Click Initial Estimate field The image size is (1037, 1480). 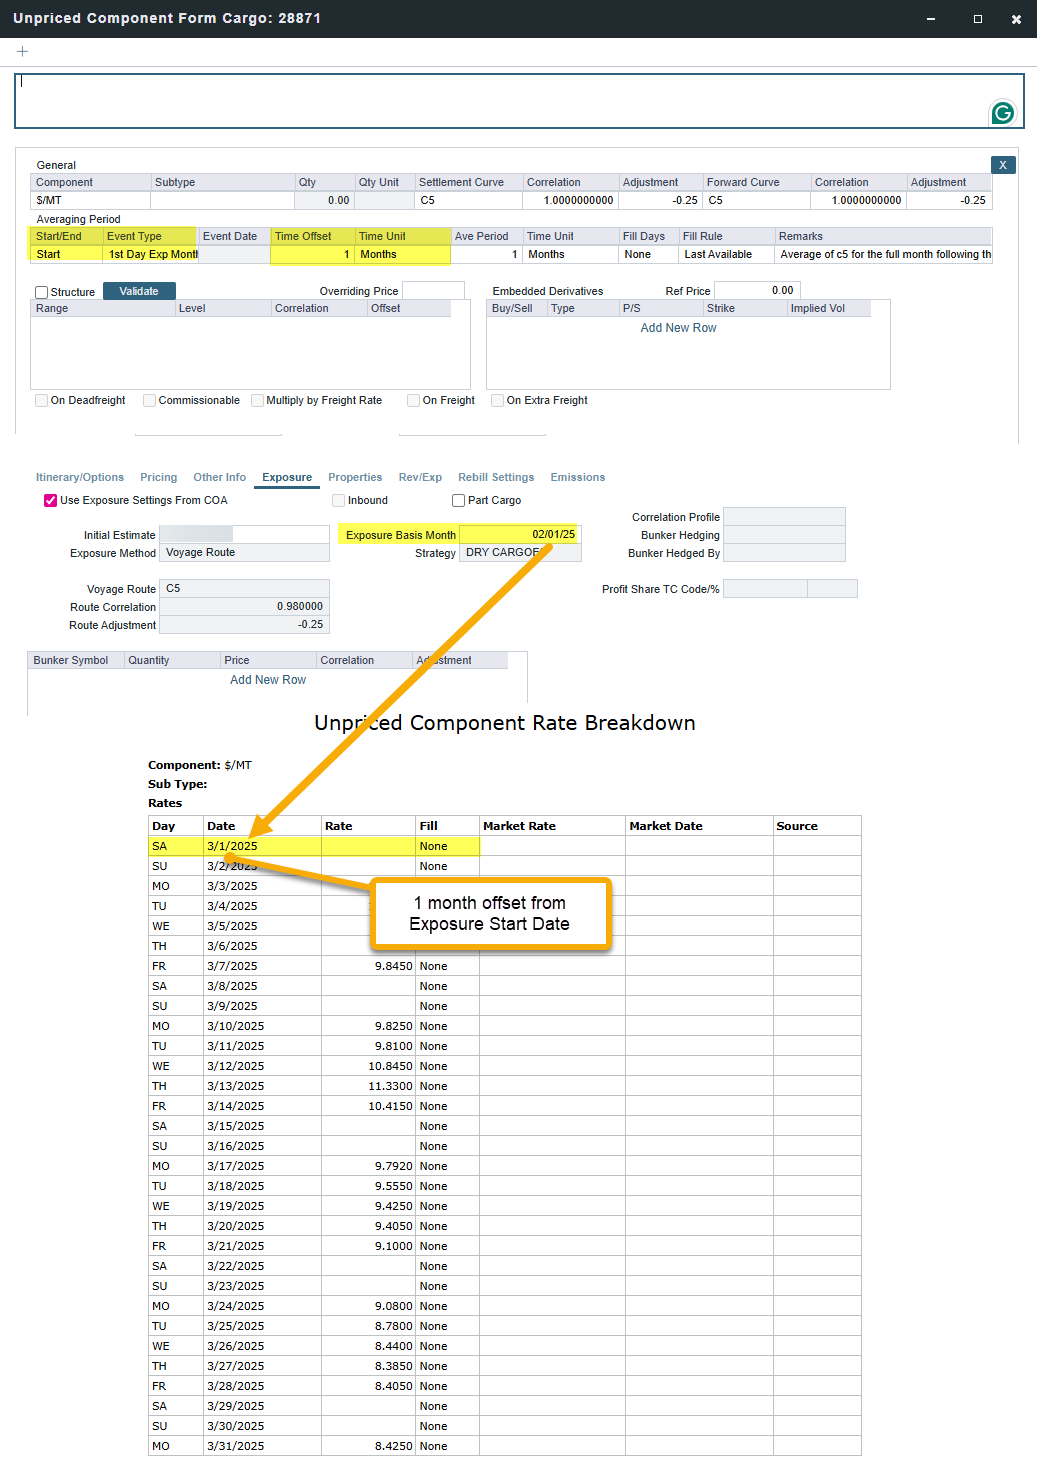(244, 535)
